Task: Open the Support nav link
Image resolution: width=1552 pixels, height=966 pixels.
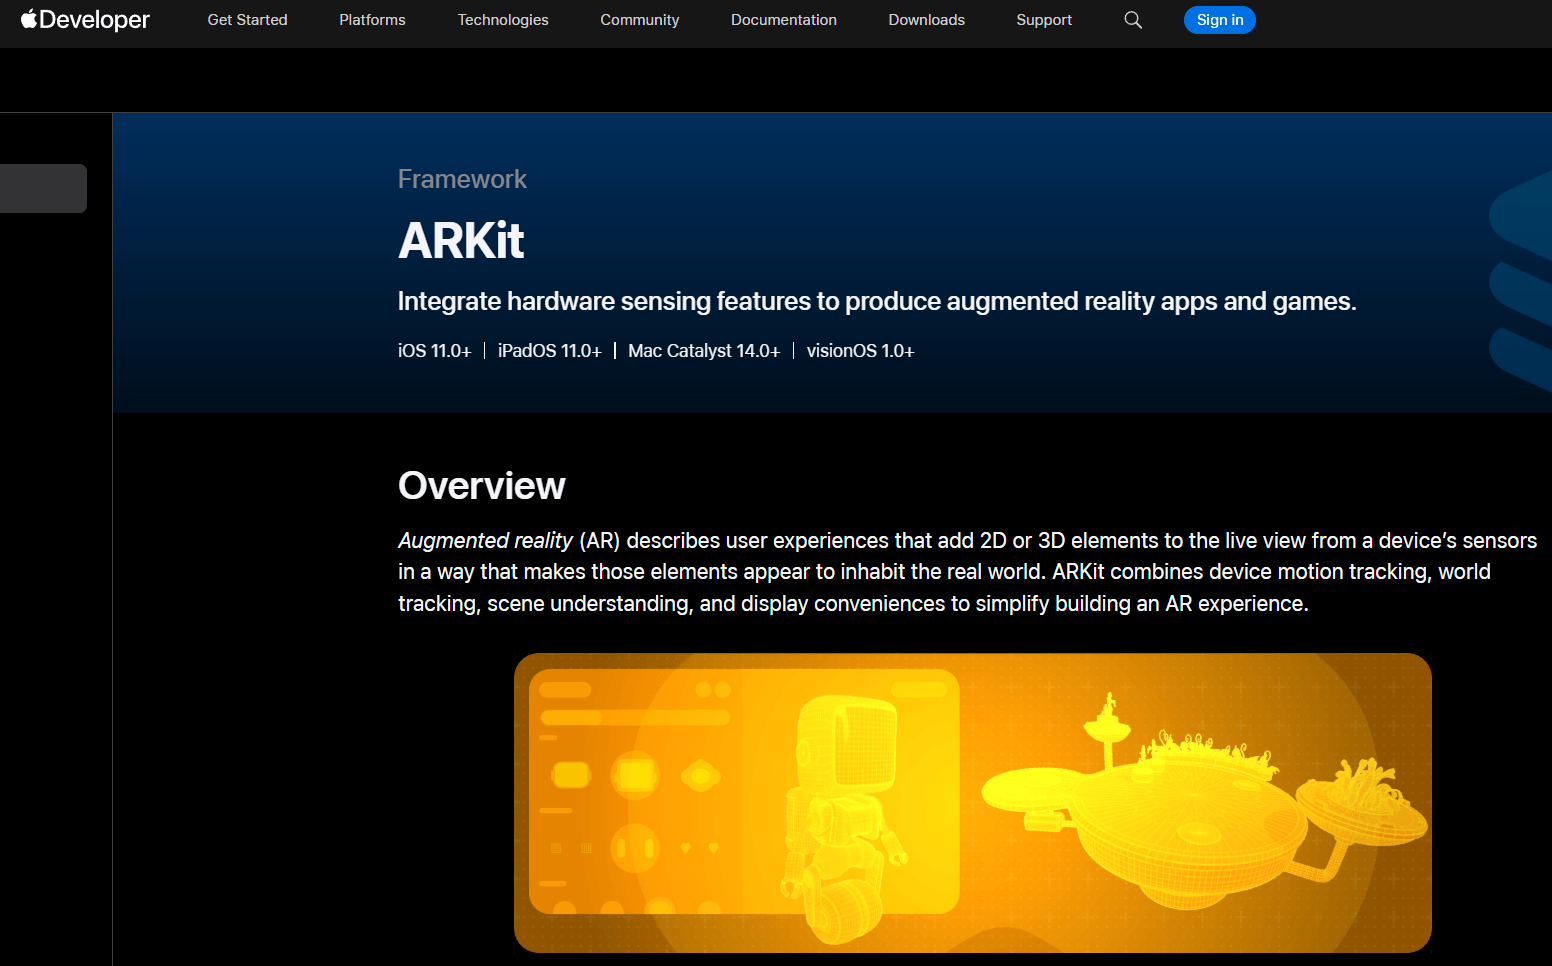Action: coord(1044,20)
